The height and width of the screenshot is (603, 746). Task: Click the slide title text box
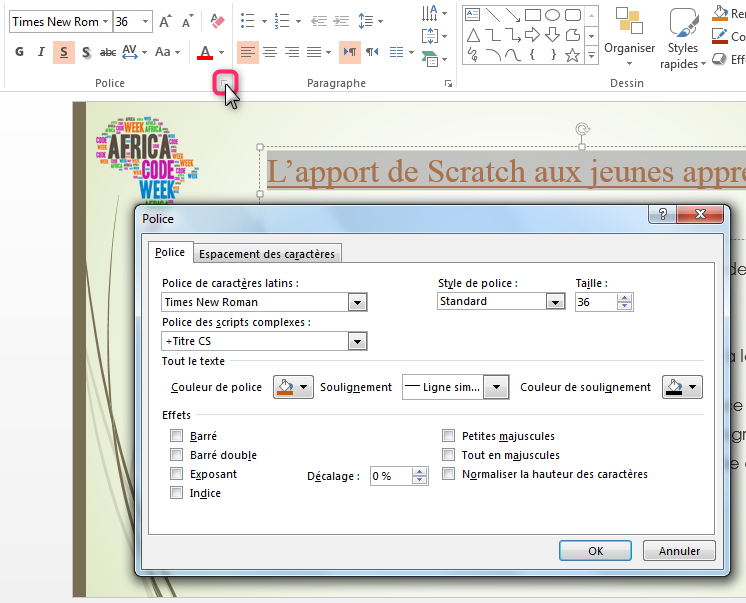click(506, 171)
